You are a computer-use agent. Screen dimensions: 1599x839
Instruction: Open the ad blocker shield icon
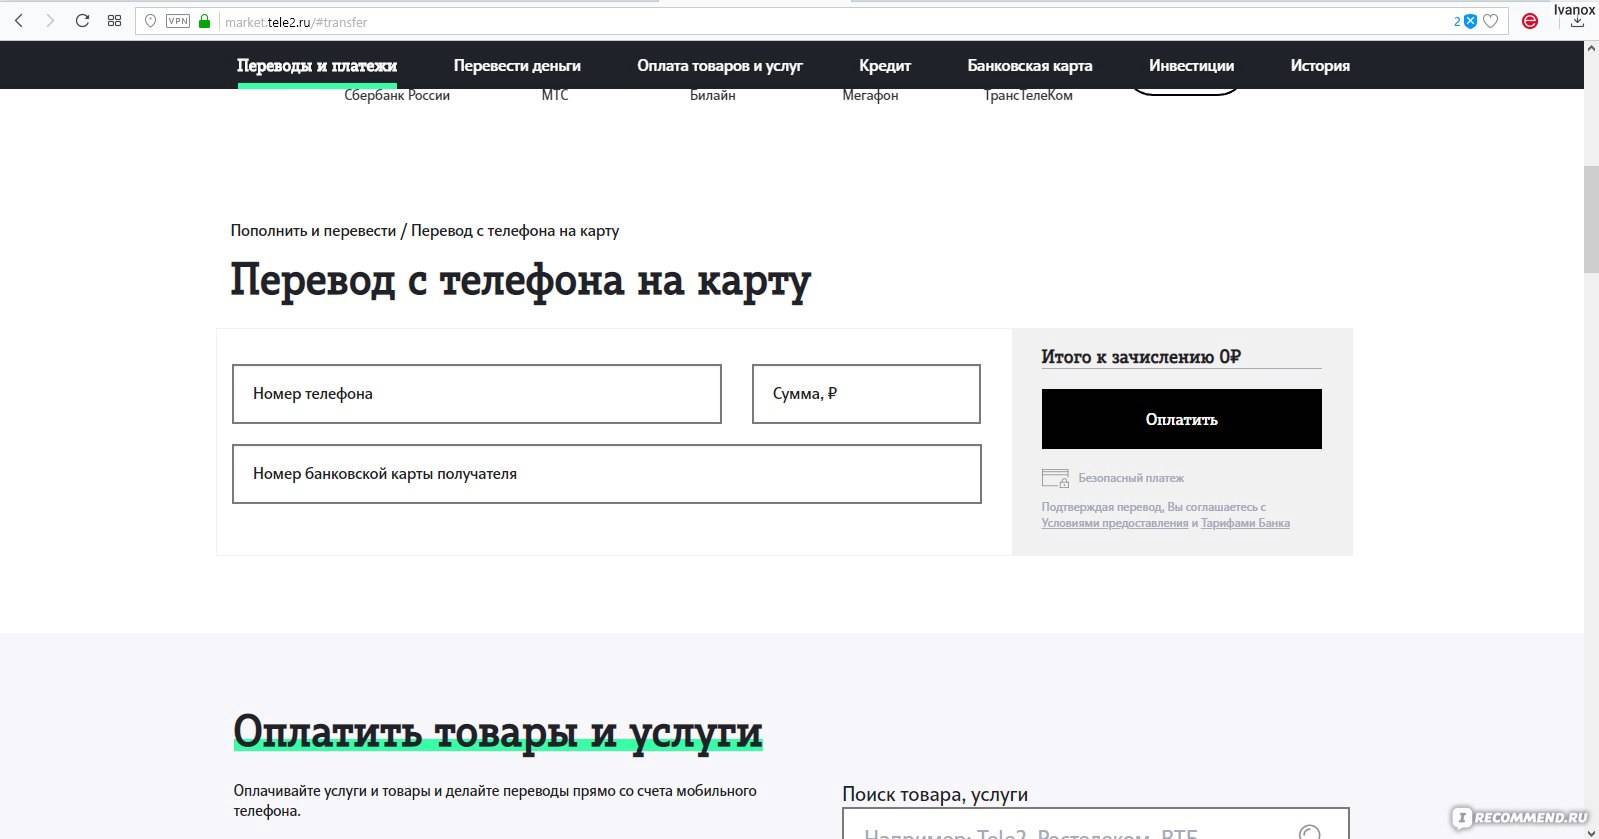click(1470, 21)
